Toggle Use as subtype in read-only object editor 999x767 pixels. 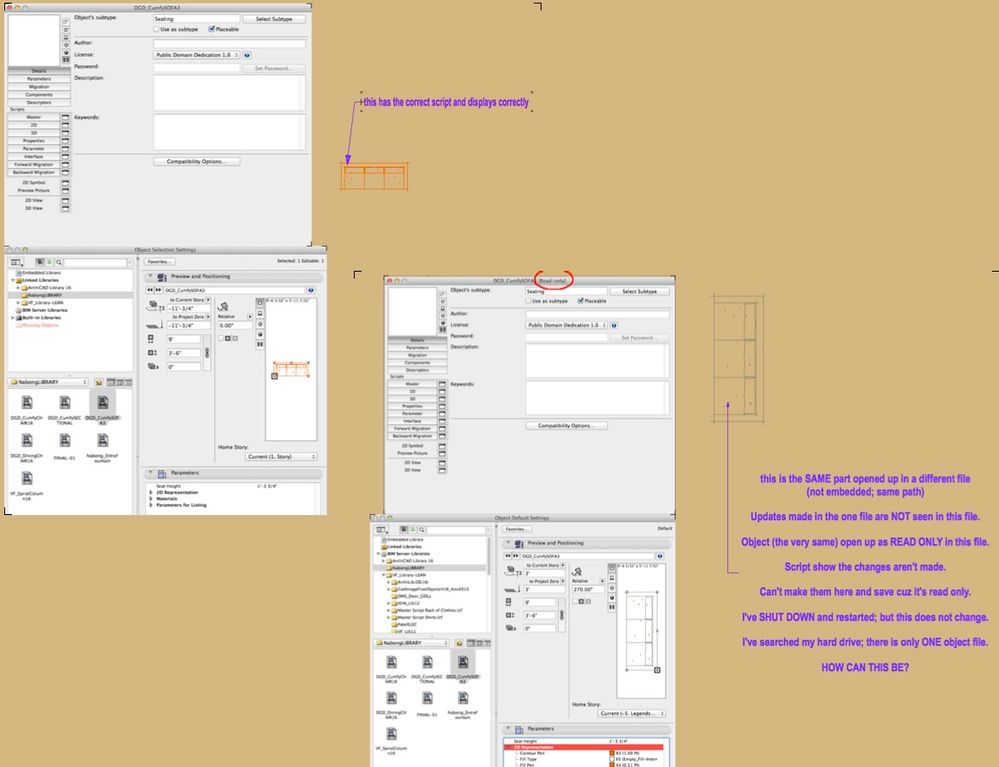pyautogui.click(x=528, y=301)
